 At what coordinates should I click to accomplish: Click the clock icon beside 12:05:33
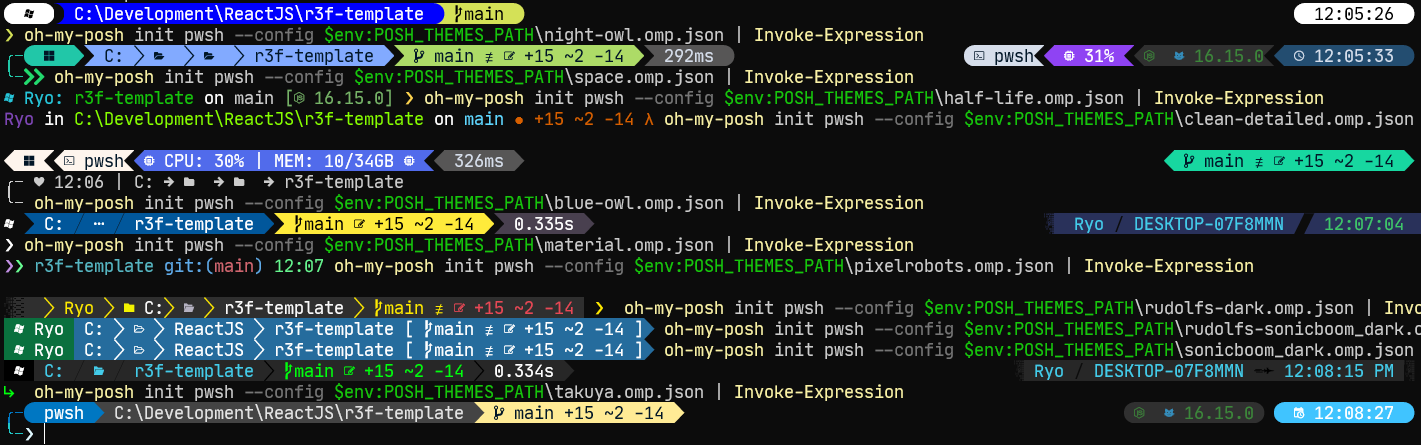click(x=1297, y=56)
